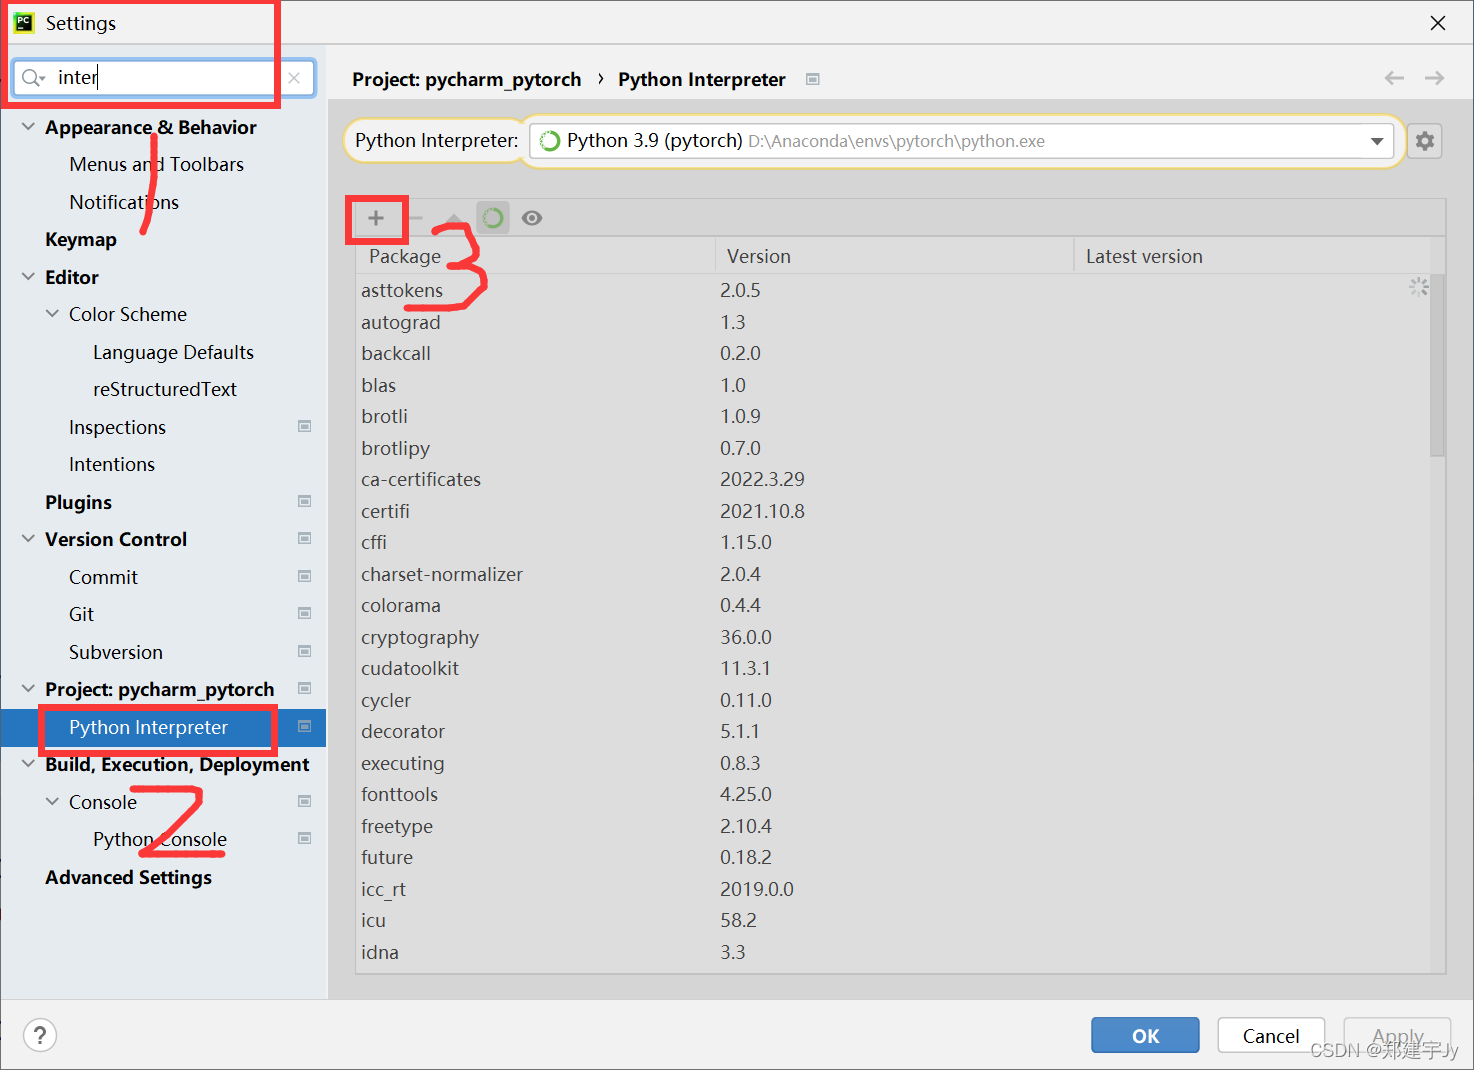Collapse the Version Control section
The width and height of the screenshot is (1474, 1070).
click(28, 539)
